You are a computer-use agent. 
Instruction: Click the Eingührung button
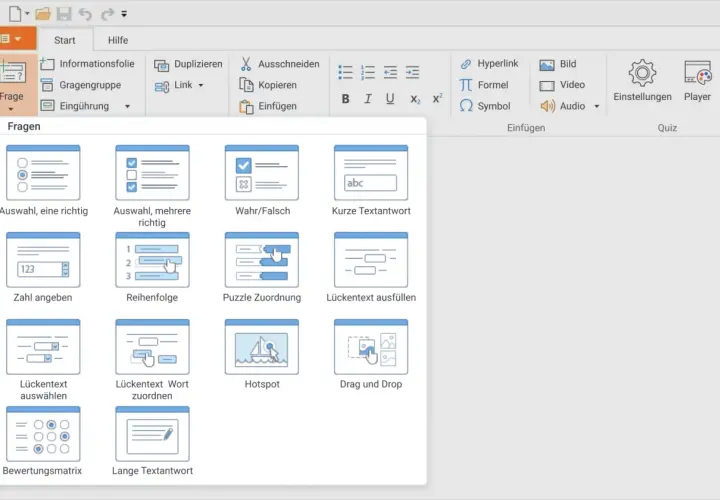(75, 106)
